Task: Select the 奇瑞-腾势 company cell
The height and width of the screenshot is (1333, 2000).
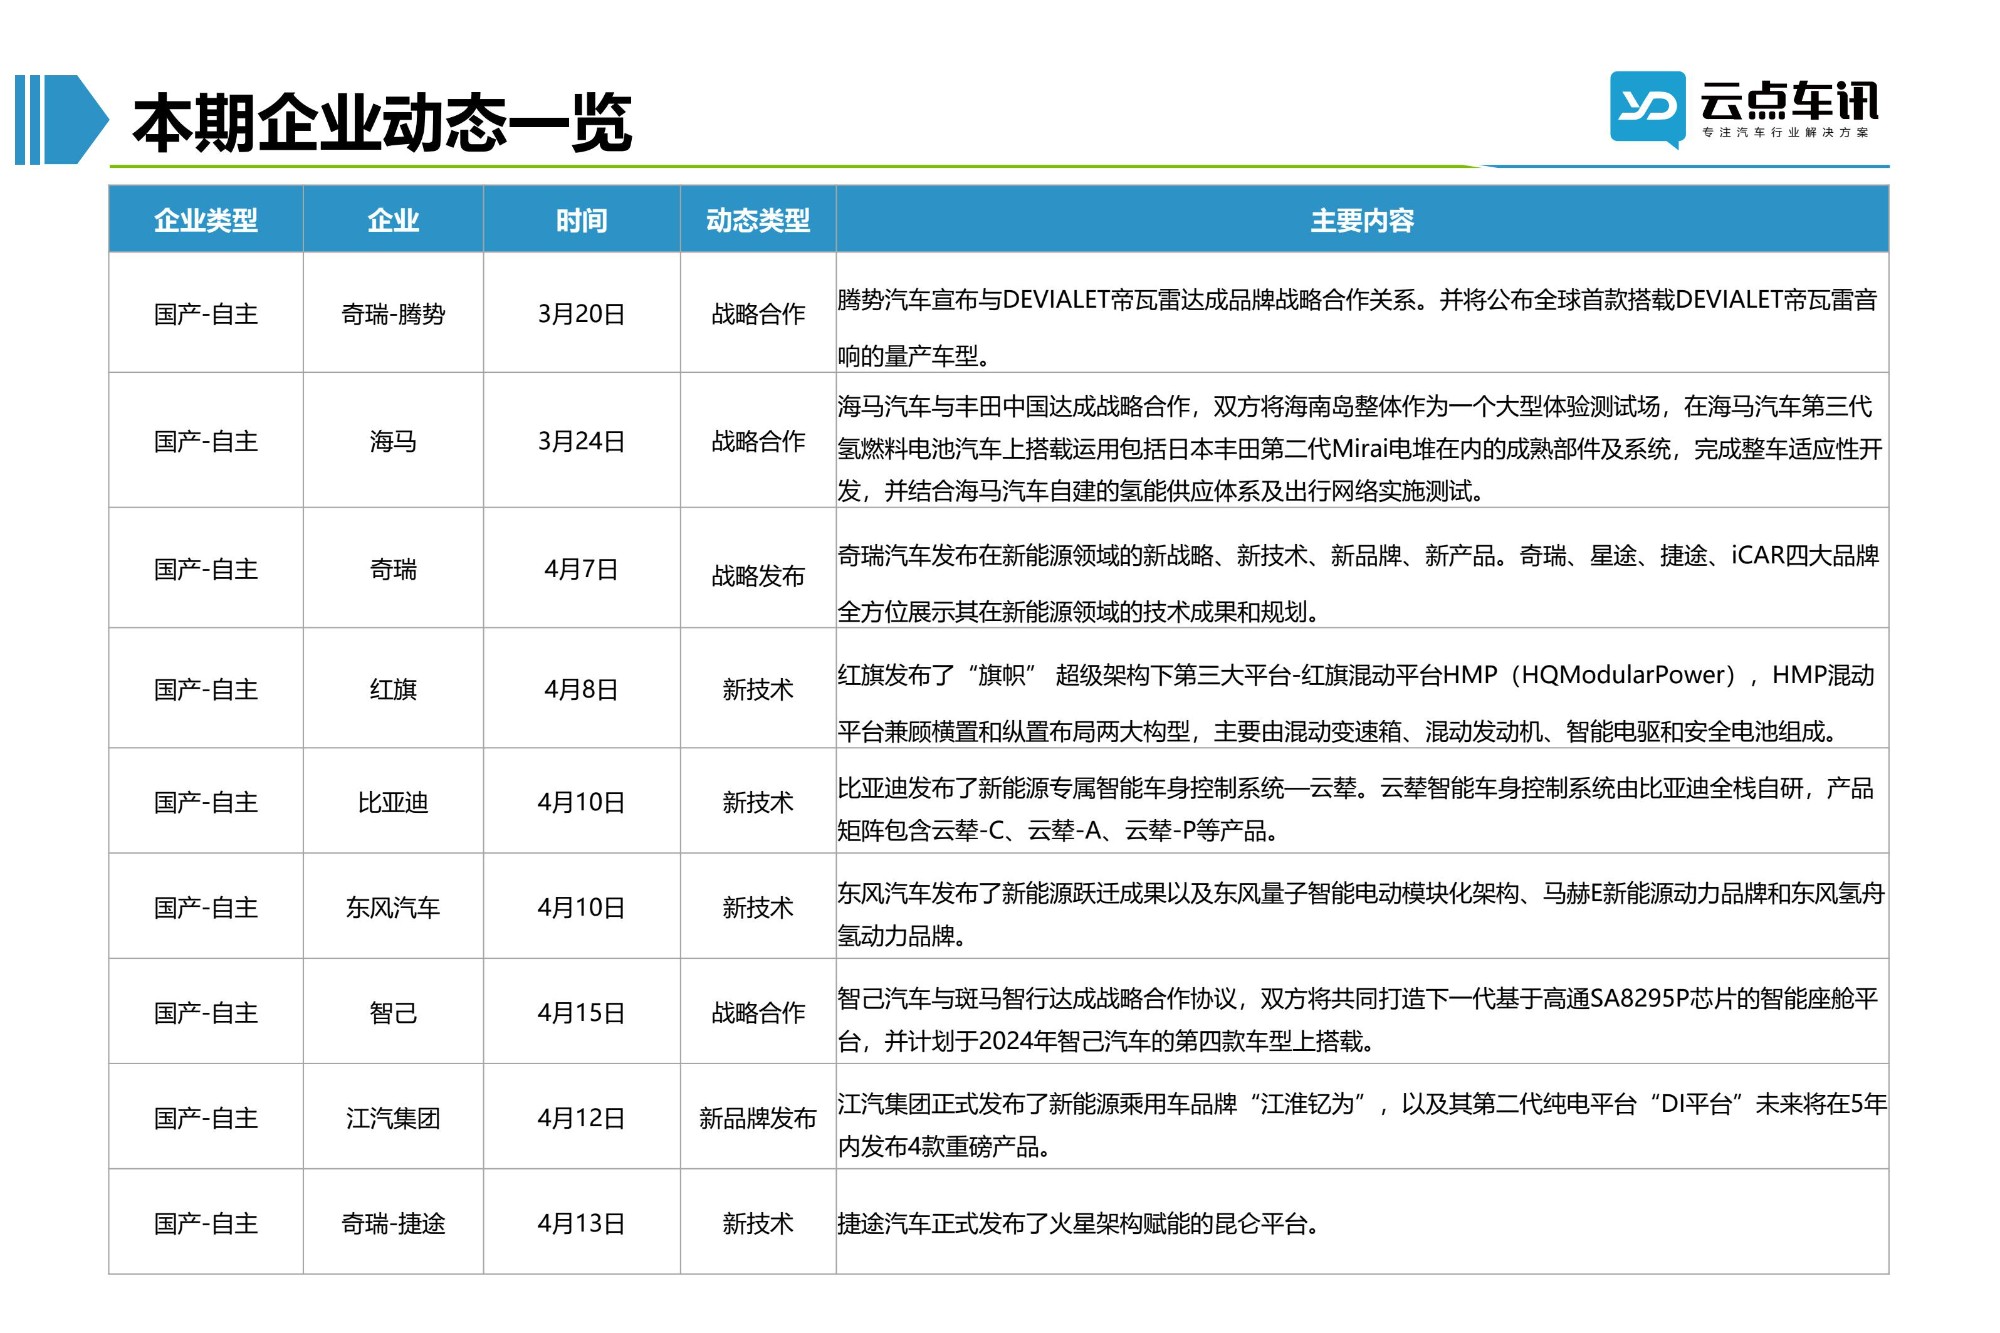Action: 393,314
